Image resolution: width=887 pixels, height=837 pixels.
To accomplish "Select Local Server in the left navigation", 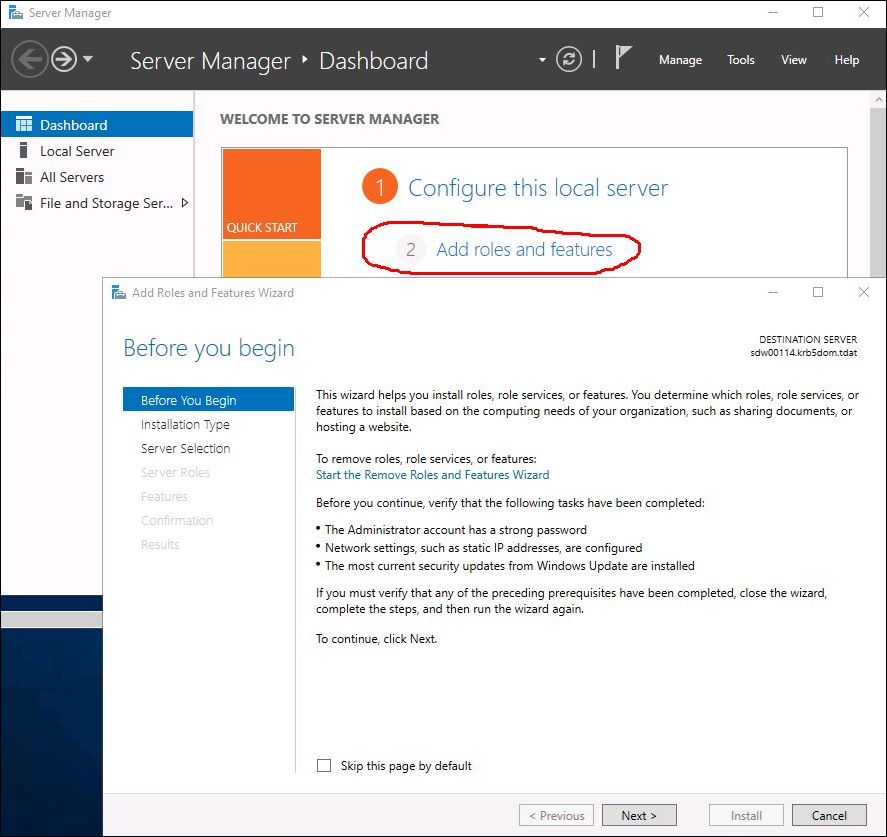I will [97, 151].
